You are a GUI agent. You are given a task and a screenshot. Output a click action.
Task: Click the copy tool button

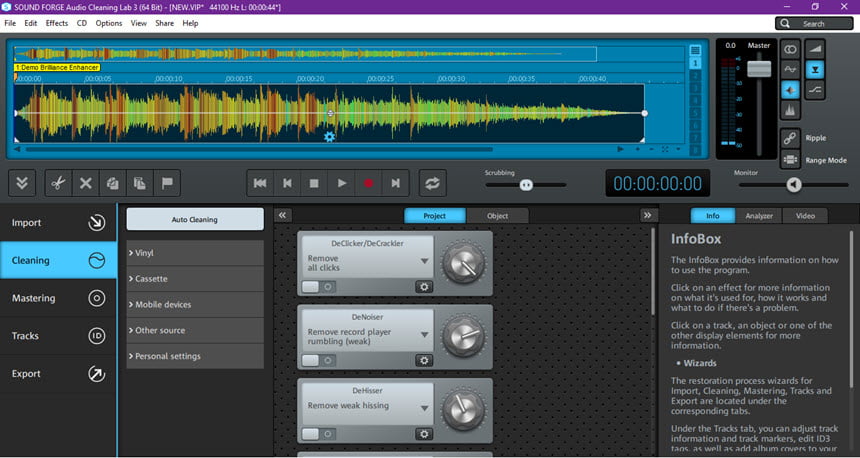tap(112, 183)
